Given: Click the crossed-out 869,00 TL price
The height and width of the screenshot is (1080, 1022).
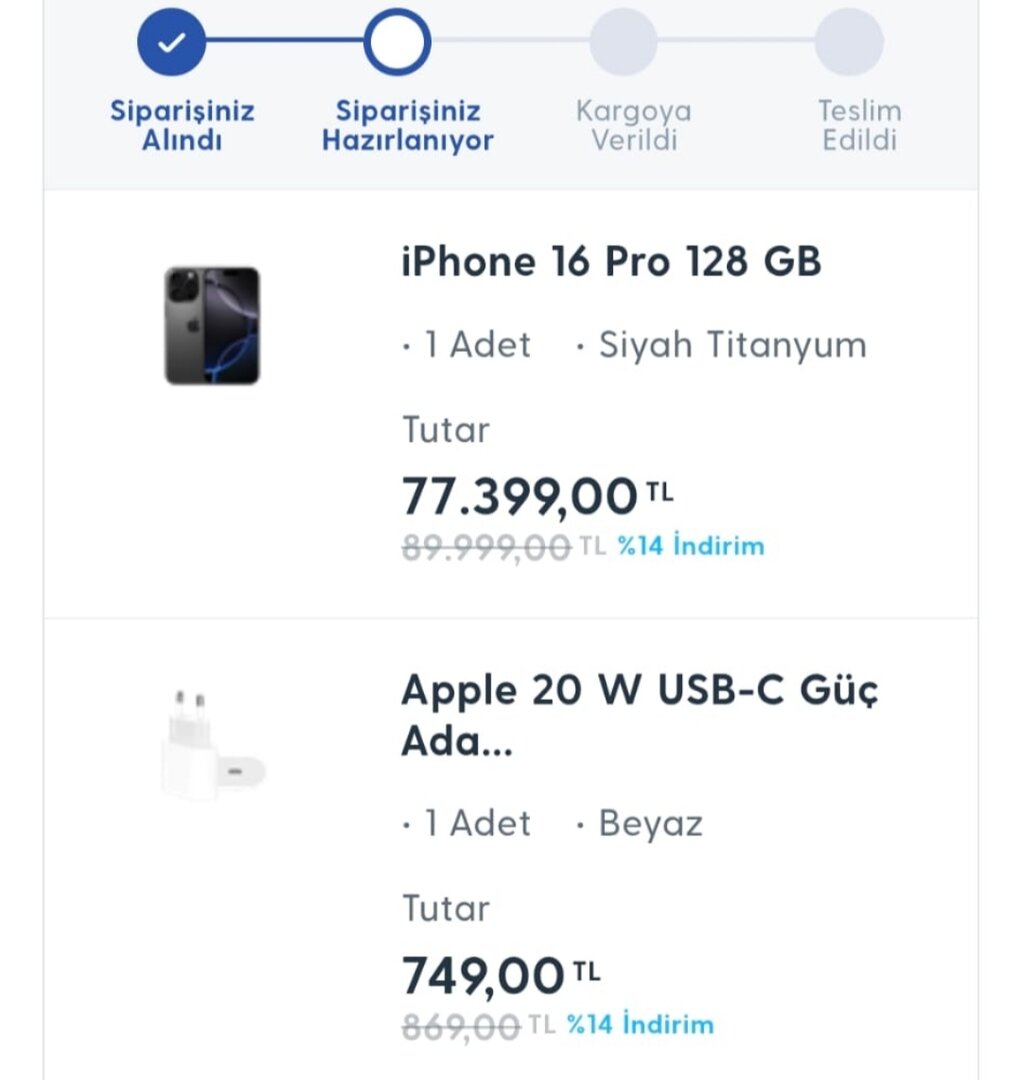Looking at the screenshot, I should click(x=461, y=1026).
